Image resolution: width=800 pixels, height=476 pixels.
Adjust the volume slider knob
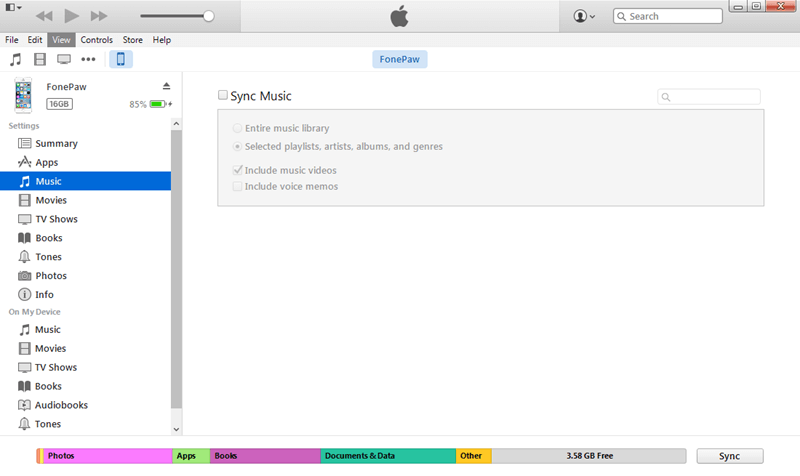(208, 16)
